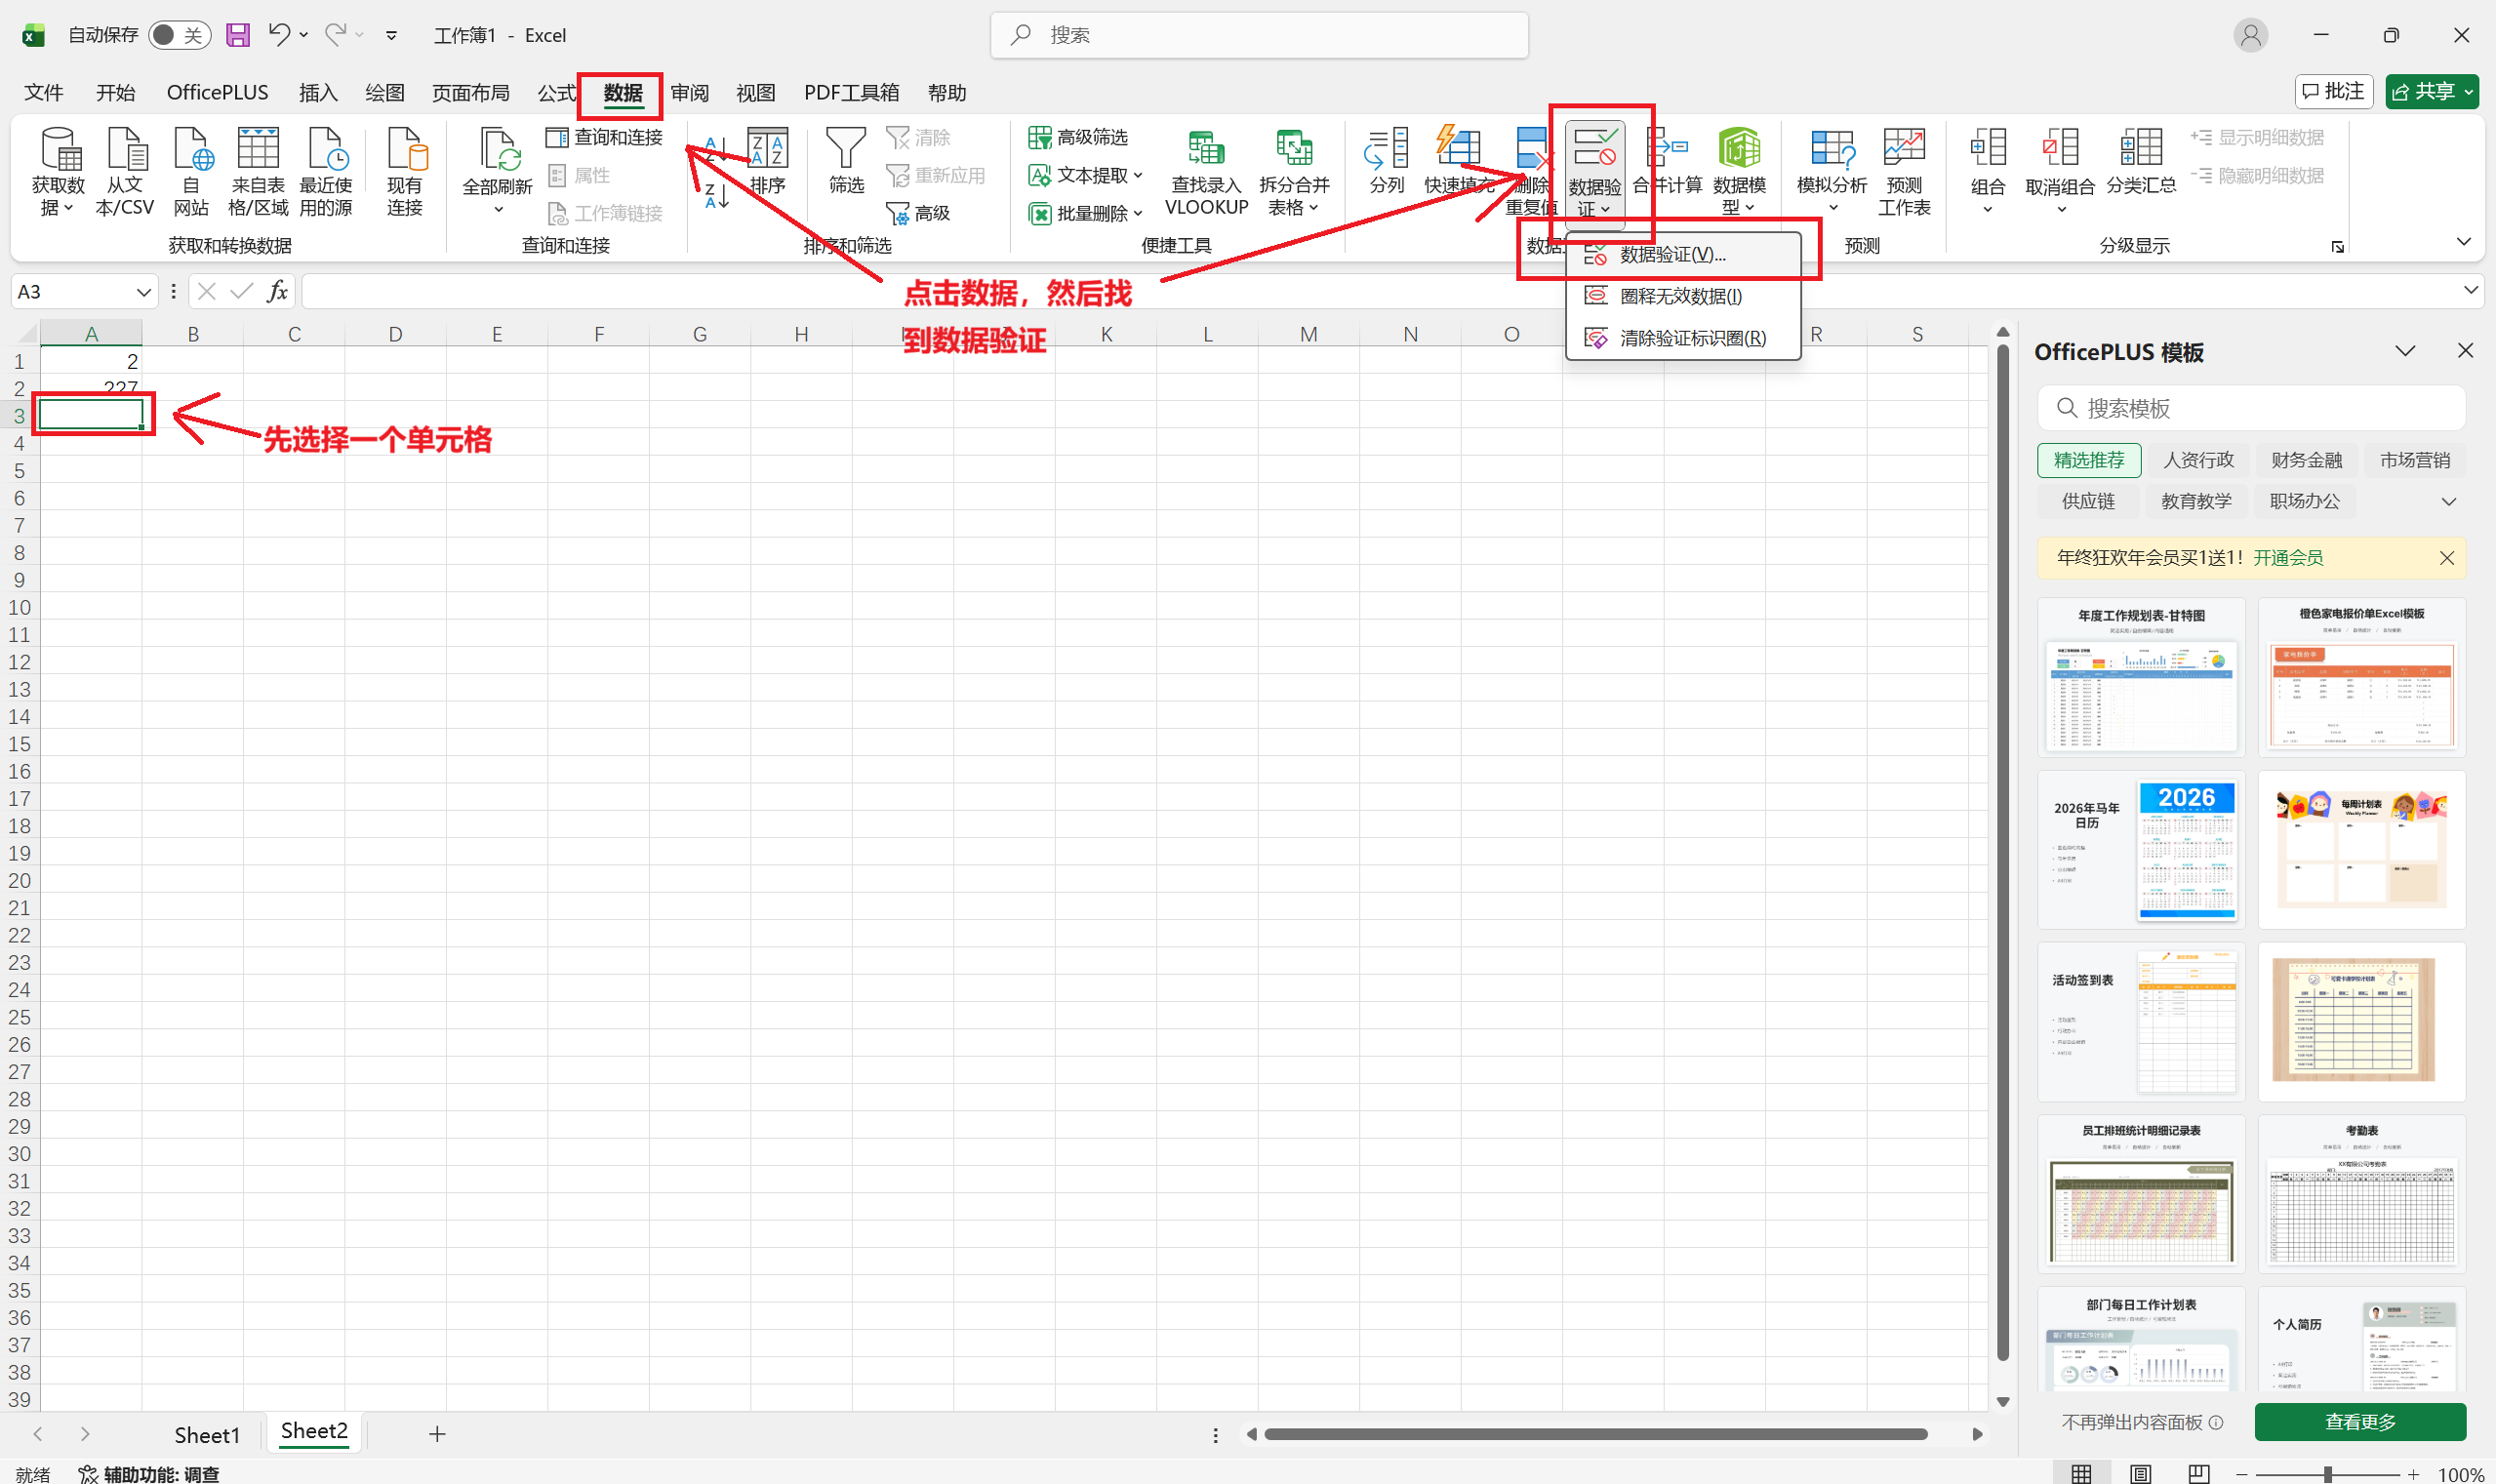The height and width of the screenshot is (1484, 2496).
Task: Click the Text to Columns (分列) icon
Action: [1386, 150]
